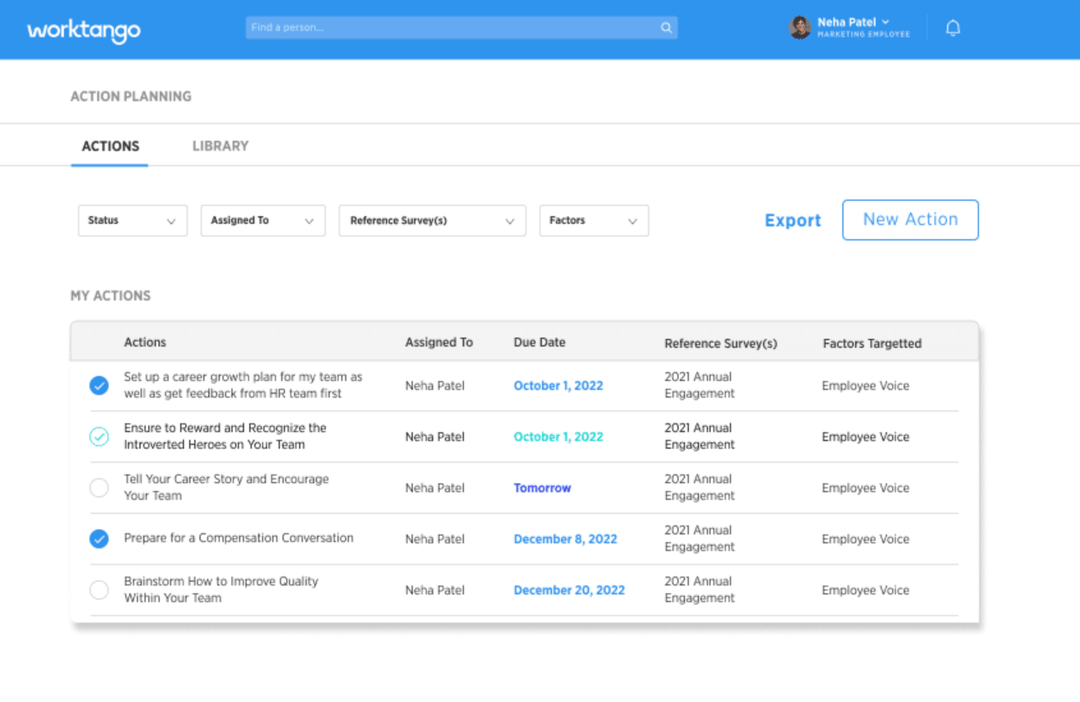
Task: Click the search magnifier icon
Action: (x=666, y=27)
